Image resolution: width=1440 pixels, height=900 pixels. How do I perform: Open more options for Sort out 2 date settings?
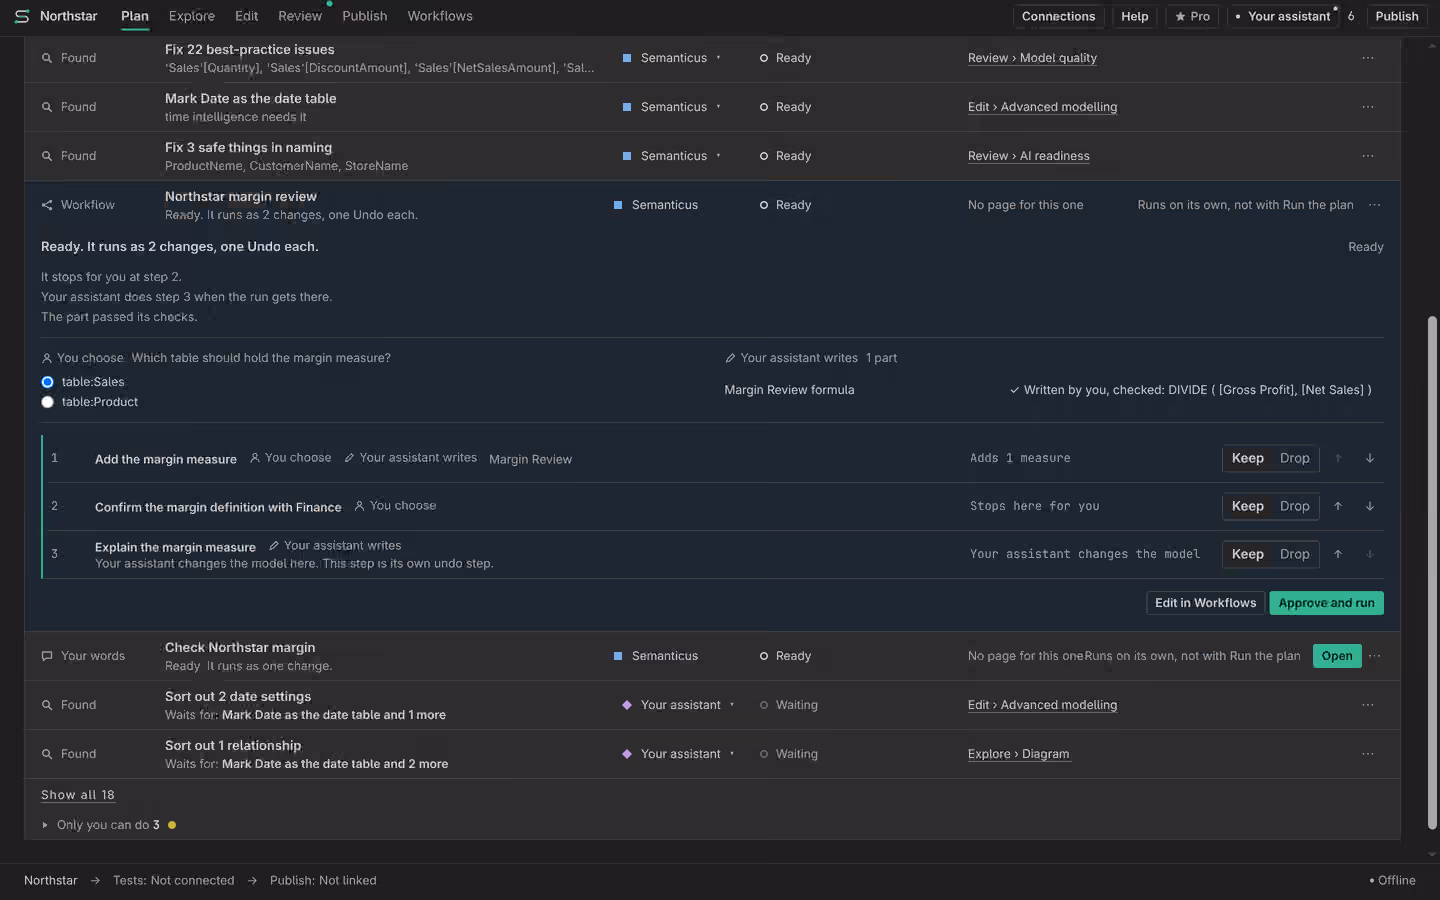1367,705
